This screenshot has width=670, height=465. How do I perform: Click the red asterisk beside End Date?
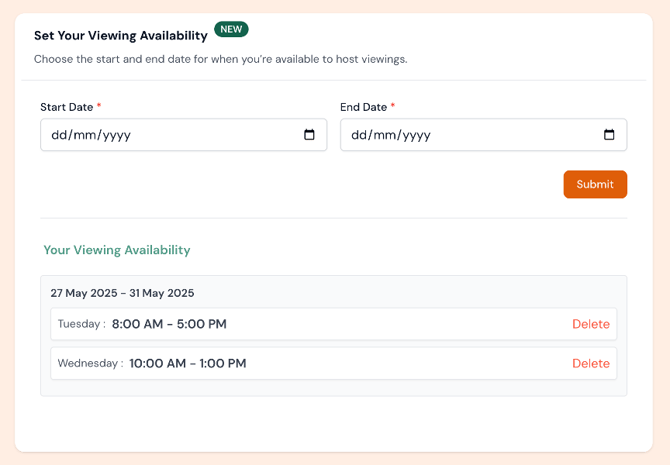pyautogui.click(x=393, y=107)
